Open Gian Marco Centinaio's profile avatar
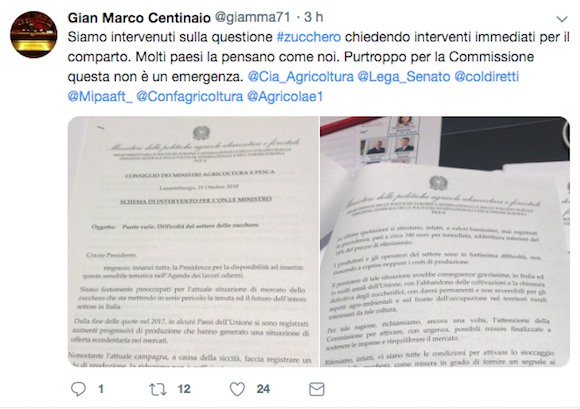 (34, 34)
